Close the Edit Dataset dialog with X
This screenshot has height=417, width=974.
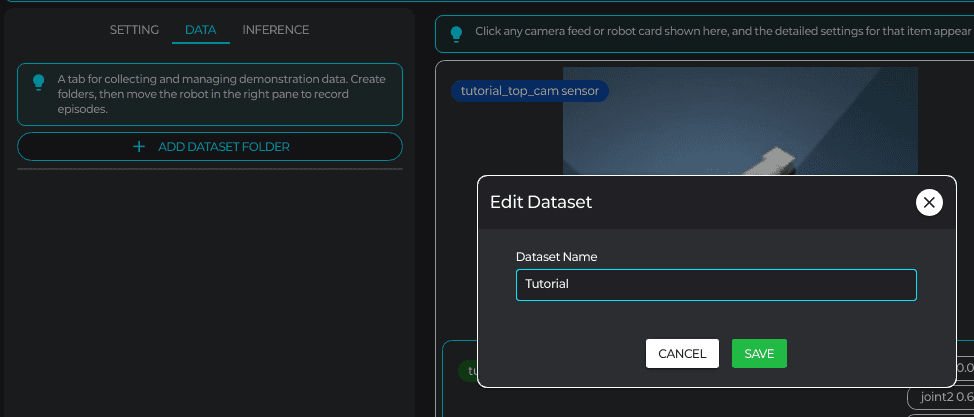929,202
